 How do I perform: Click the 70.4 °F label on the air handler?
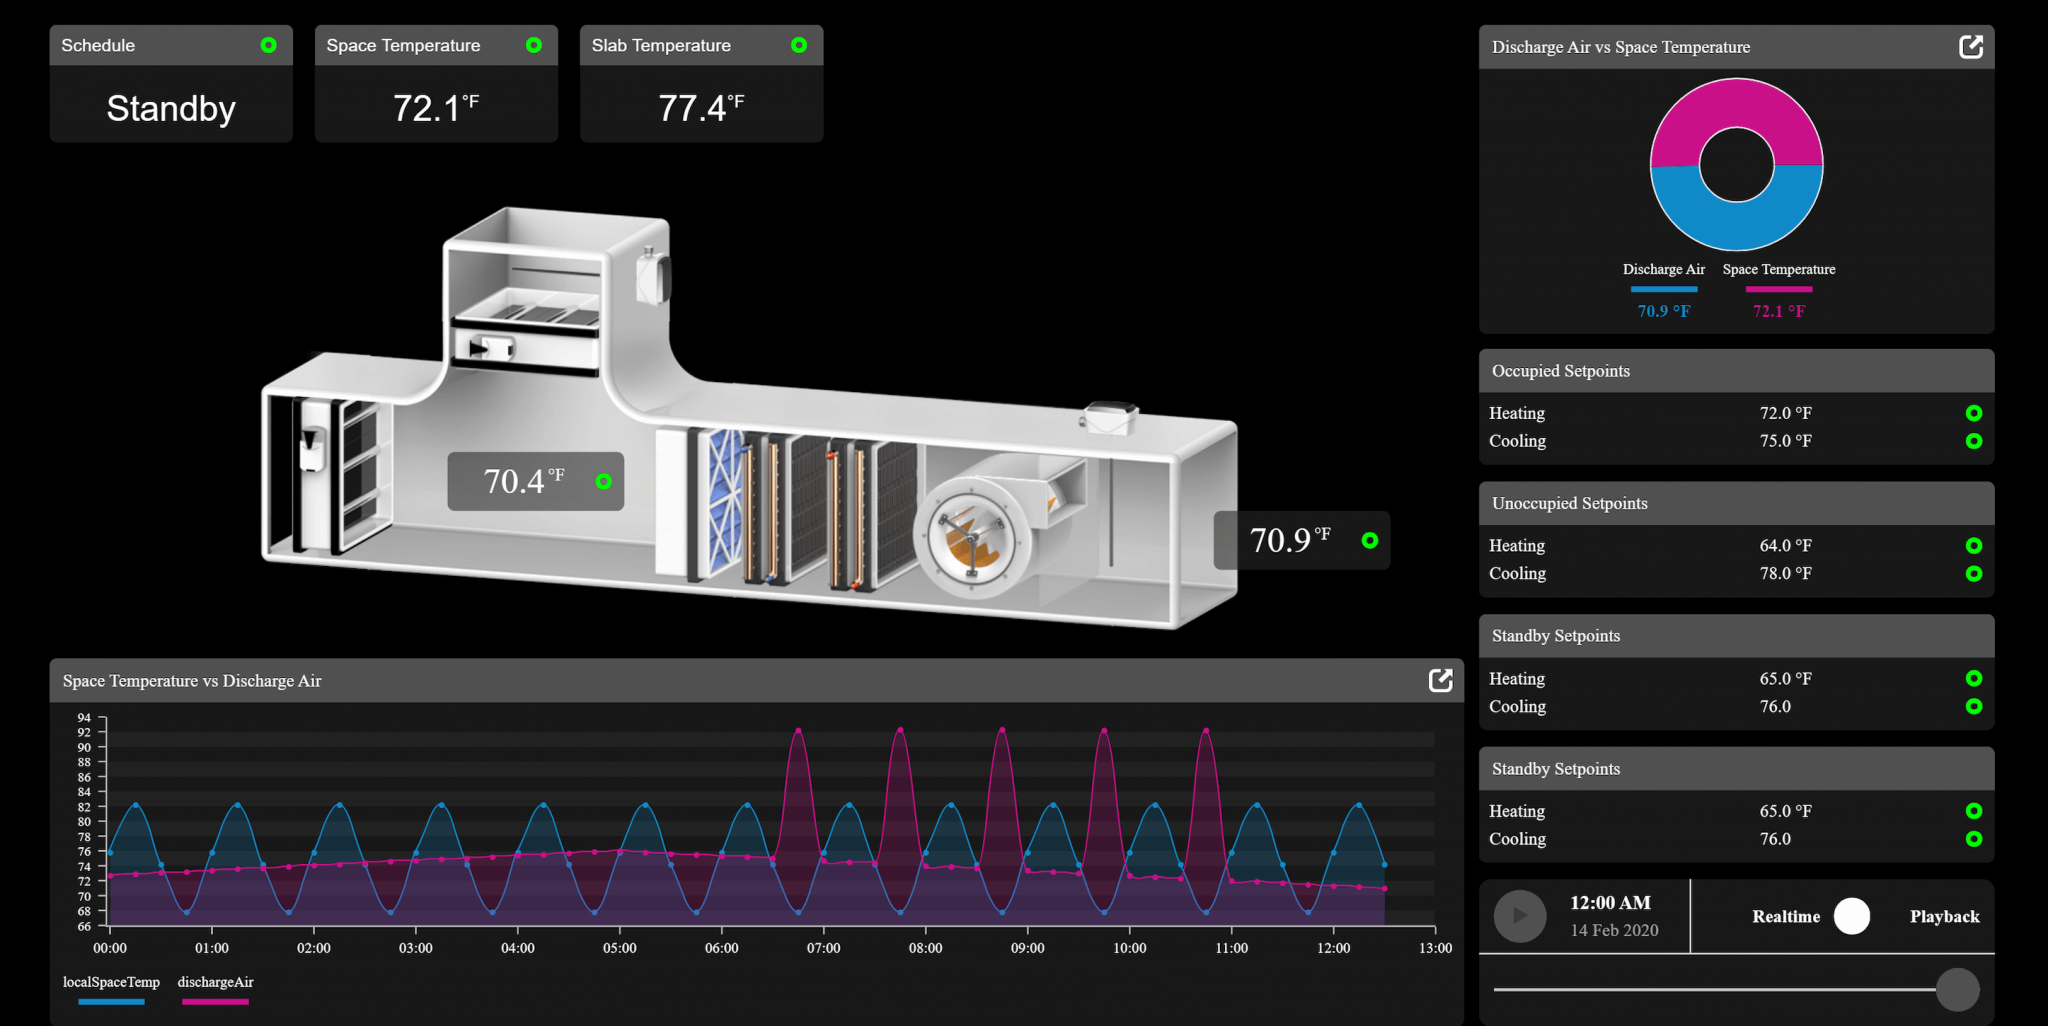[525, 481]
